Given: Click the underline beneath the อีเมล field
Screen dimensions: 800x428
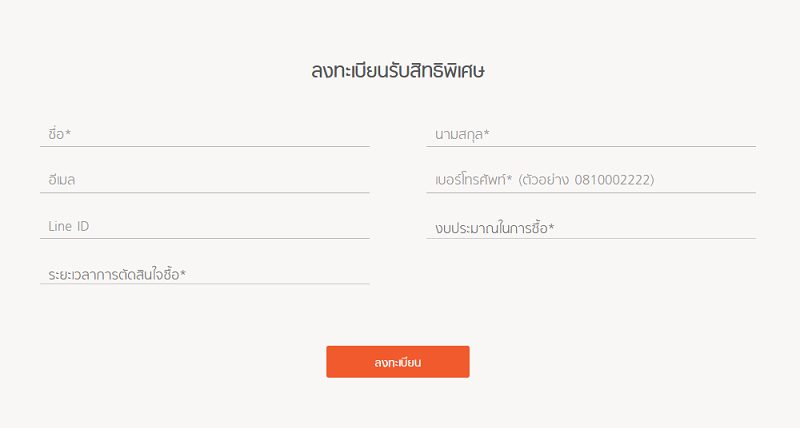Looking at the screenshot, I should point(205,192).
